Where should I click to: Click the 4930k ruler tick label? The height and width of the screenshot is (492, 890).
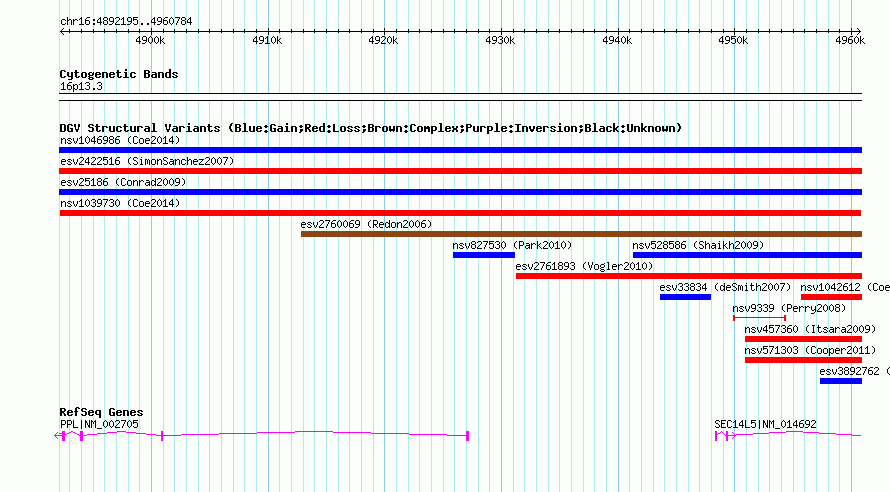pyautogui.click(x=501, y=40)
